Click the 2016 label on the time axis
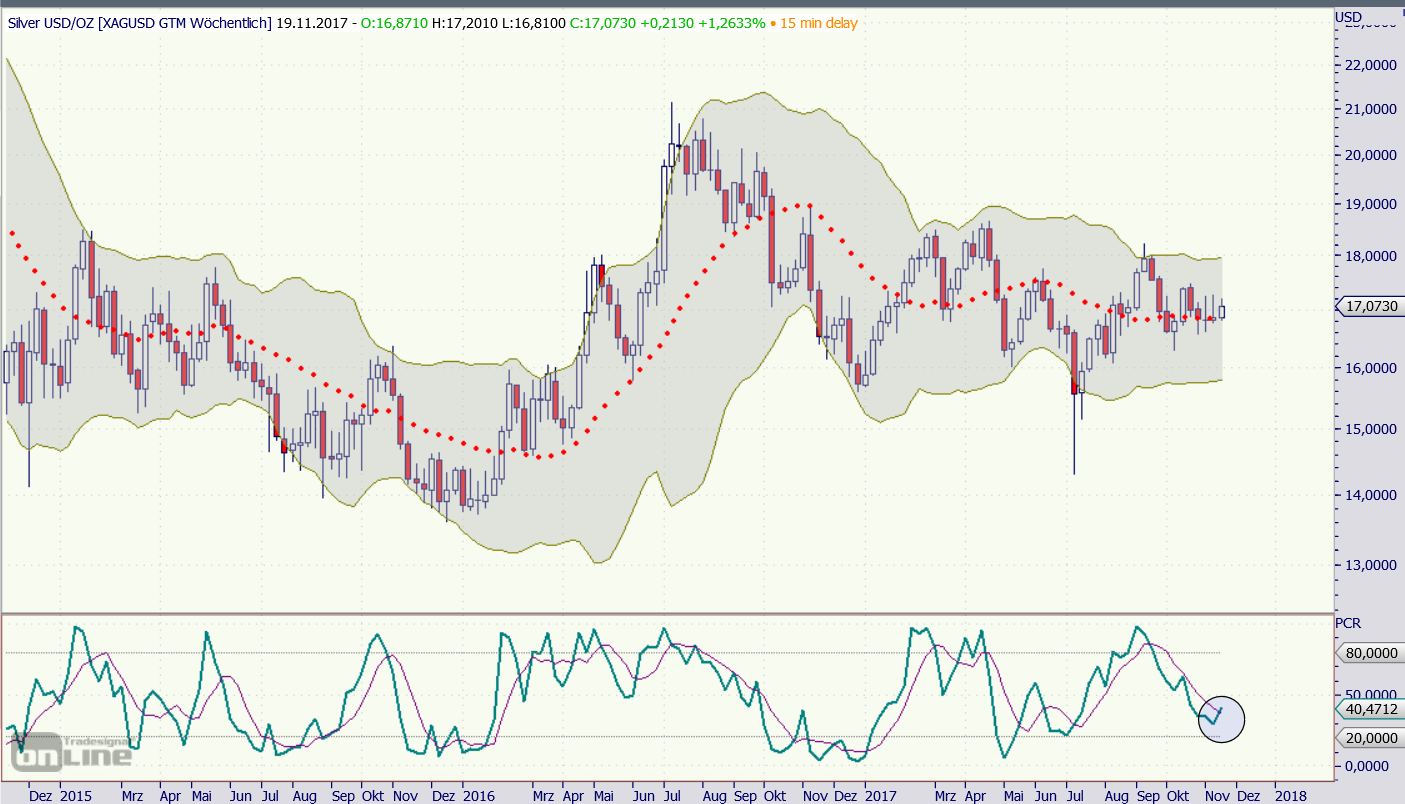The image size is (1405, 804). pos(477,796)
